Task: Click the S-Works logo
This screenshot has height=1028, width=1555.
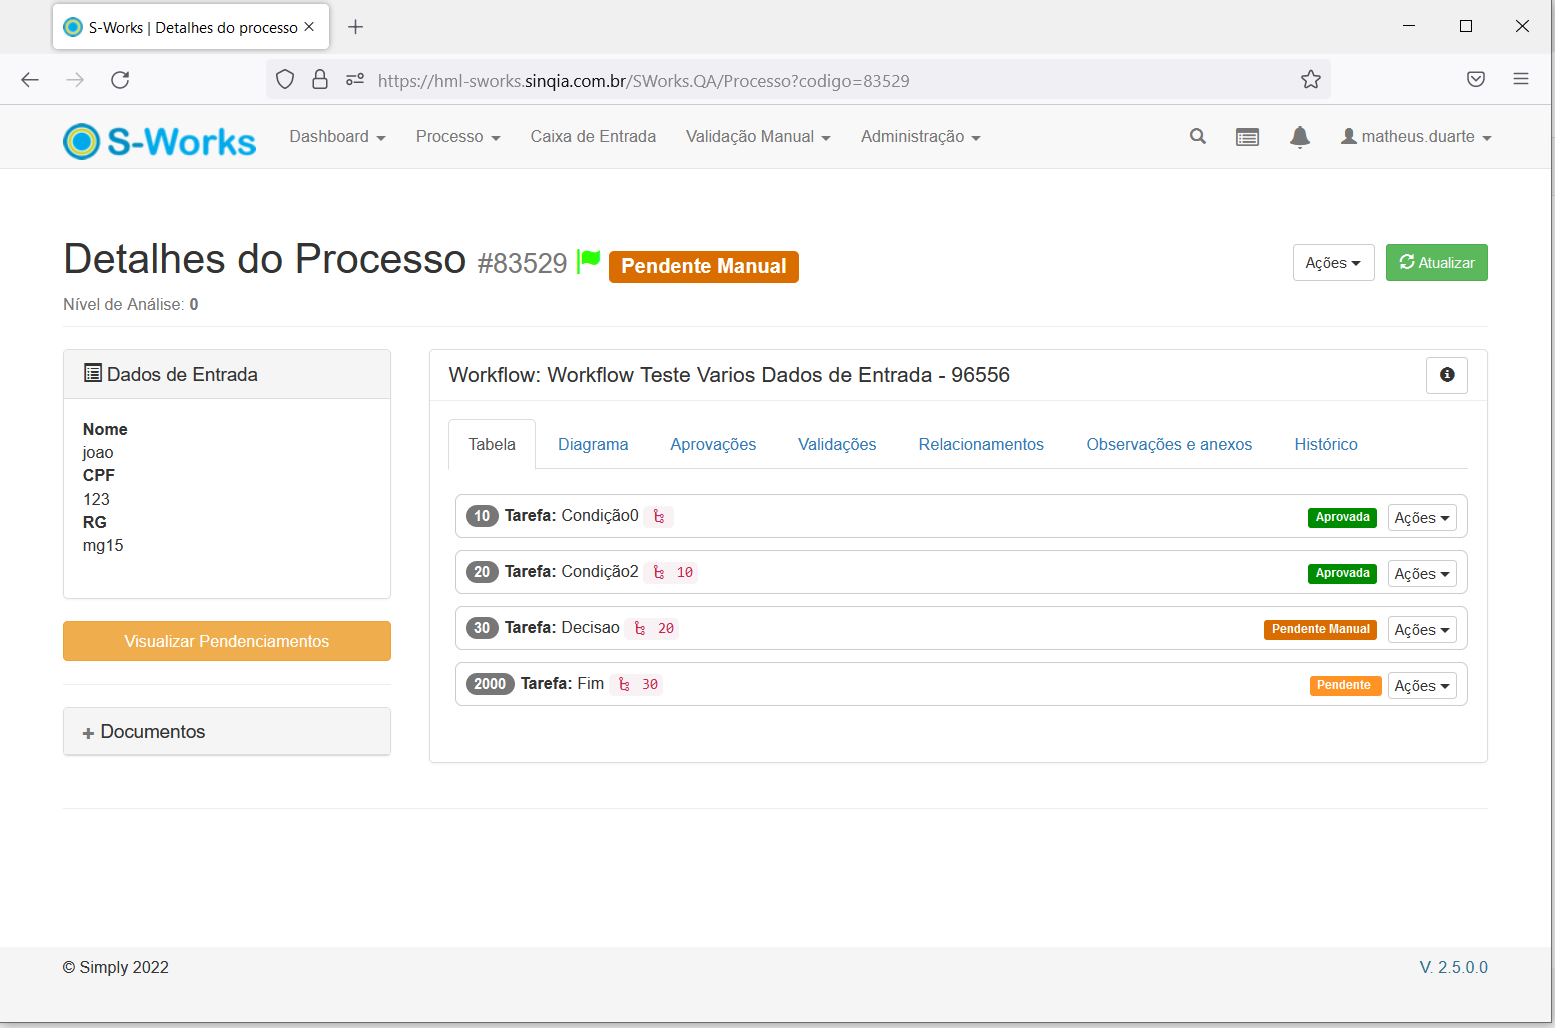Action: (x=160, y=141)
